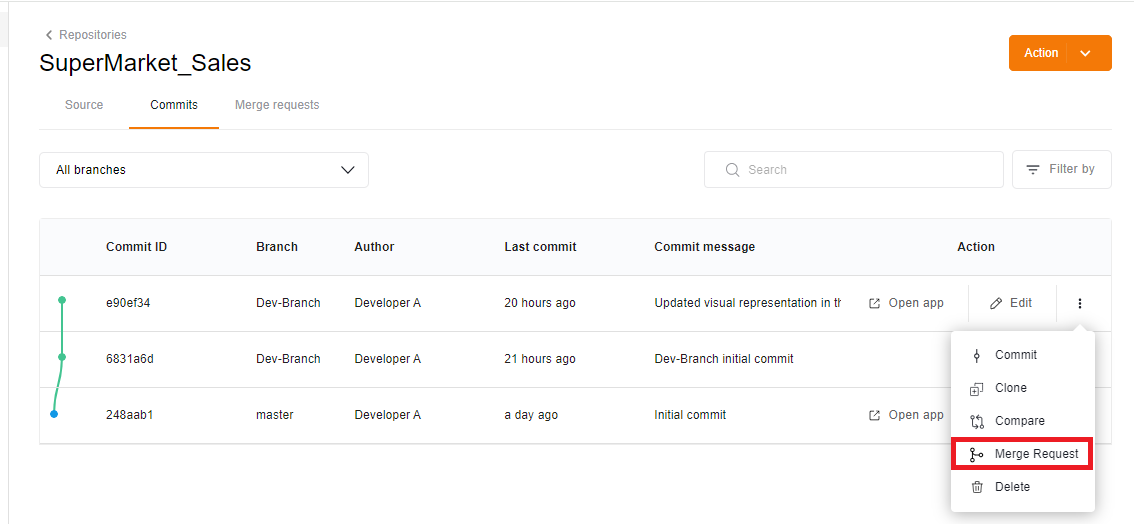1134x524 pixels.
Task: Open the Merge requests tab
Action: [277, 105]
